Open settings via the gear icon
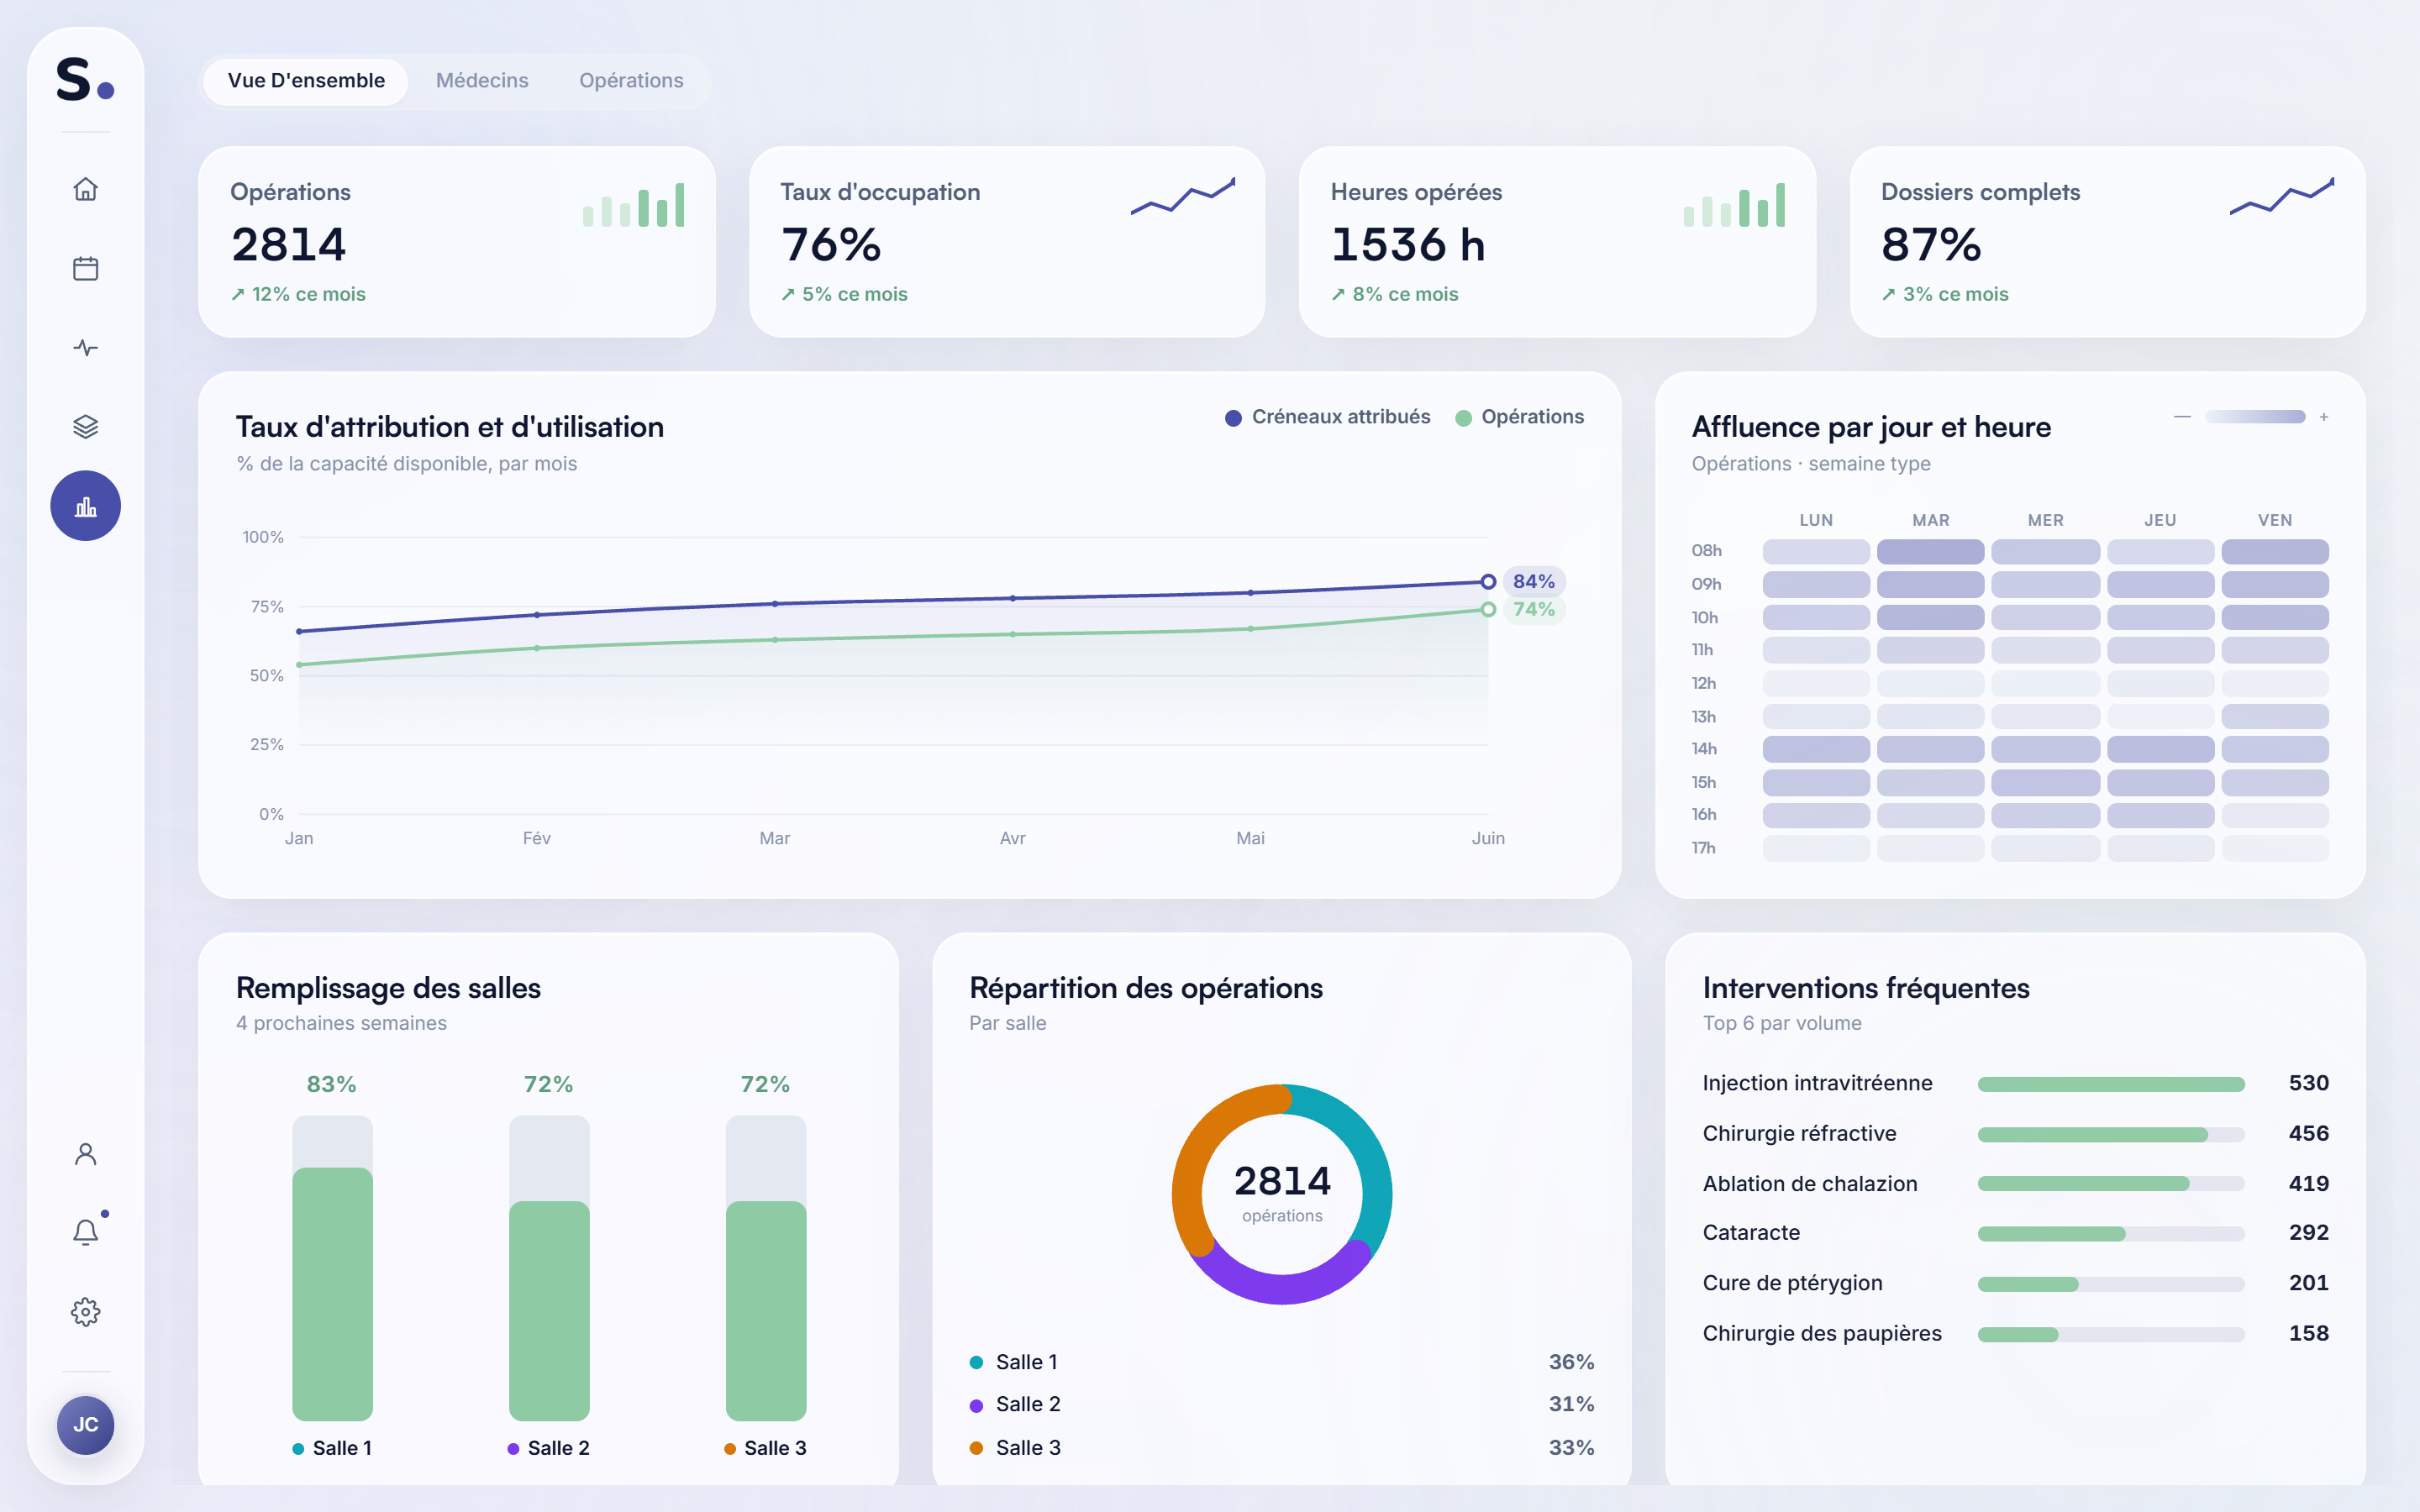This screenshot has height=1512, width=2420. coord(86,1312)
